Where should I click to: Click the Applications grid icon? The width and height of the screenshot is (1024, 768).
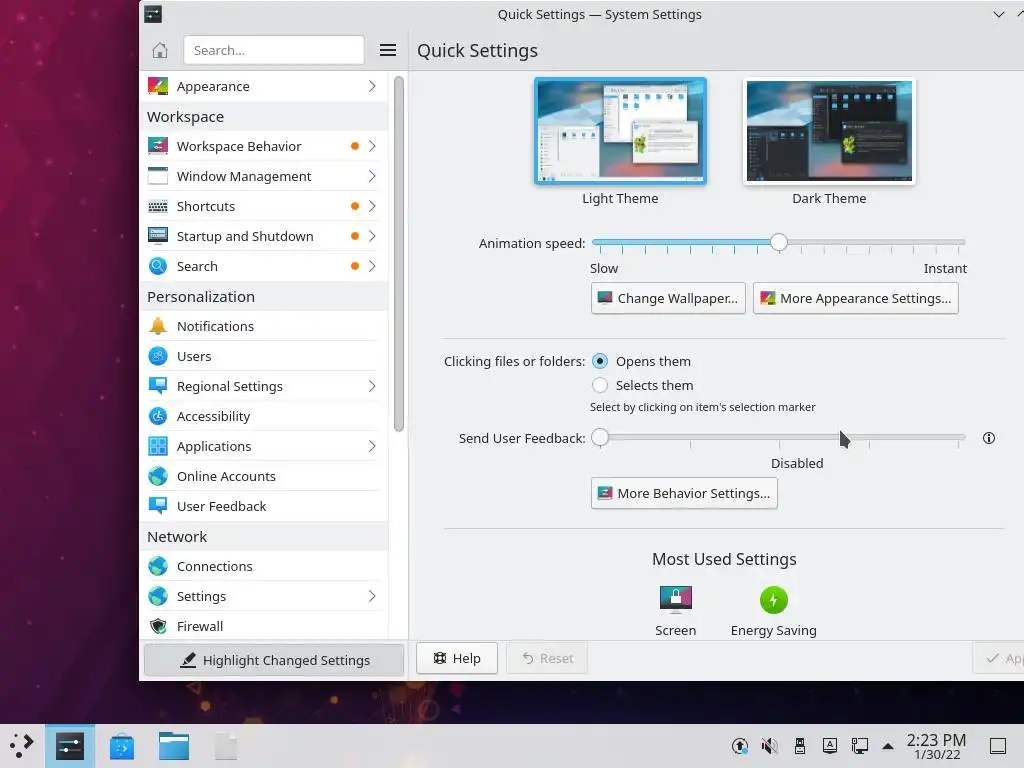[158, 446]
